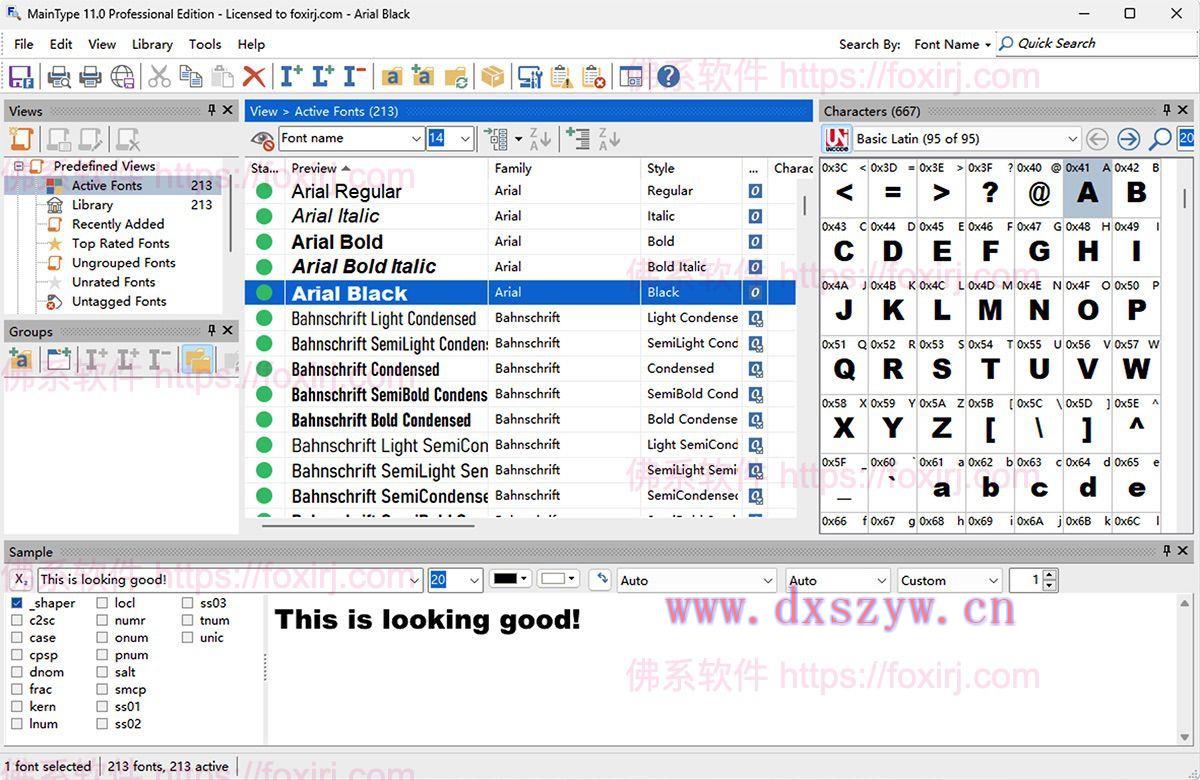Enable the case feature checkbox
Image resolution: width=1200 pixels, height=780 pixels.
16,637
